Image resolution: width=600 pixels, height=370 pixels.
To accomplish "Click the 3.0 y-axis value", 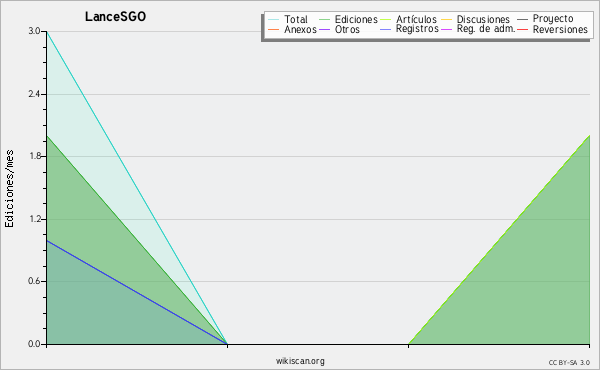I will (x=34, y=31).
